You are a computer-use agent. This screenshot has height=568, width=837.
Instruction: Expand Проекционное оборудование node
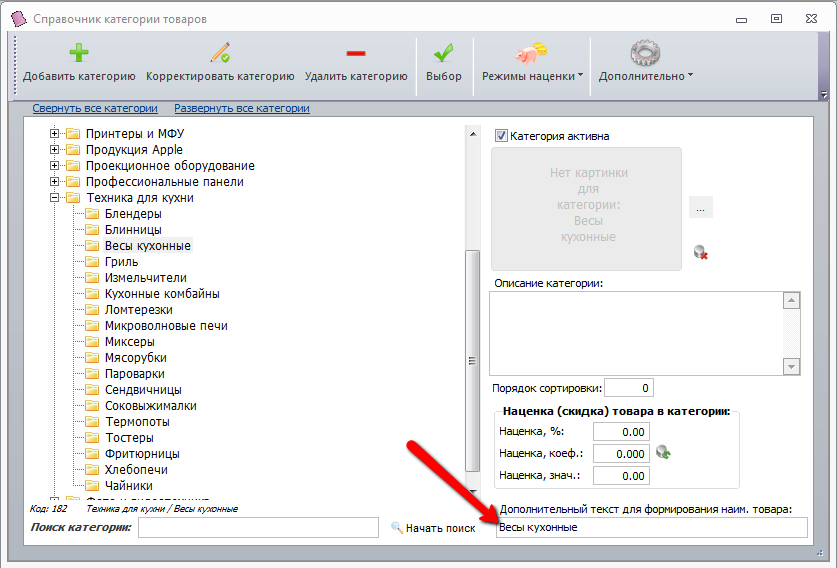point(54,165)
